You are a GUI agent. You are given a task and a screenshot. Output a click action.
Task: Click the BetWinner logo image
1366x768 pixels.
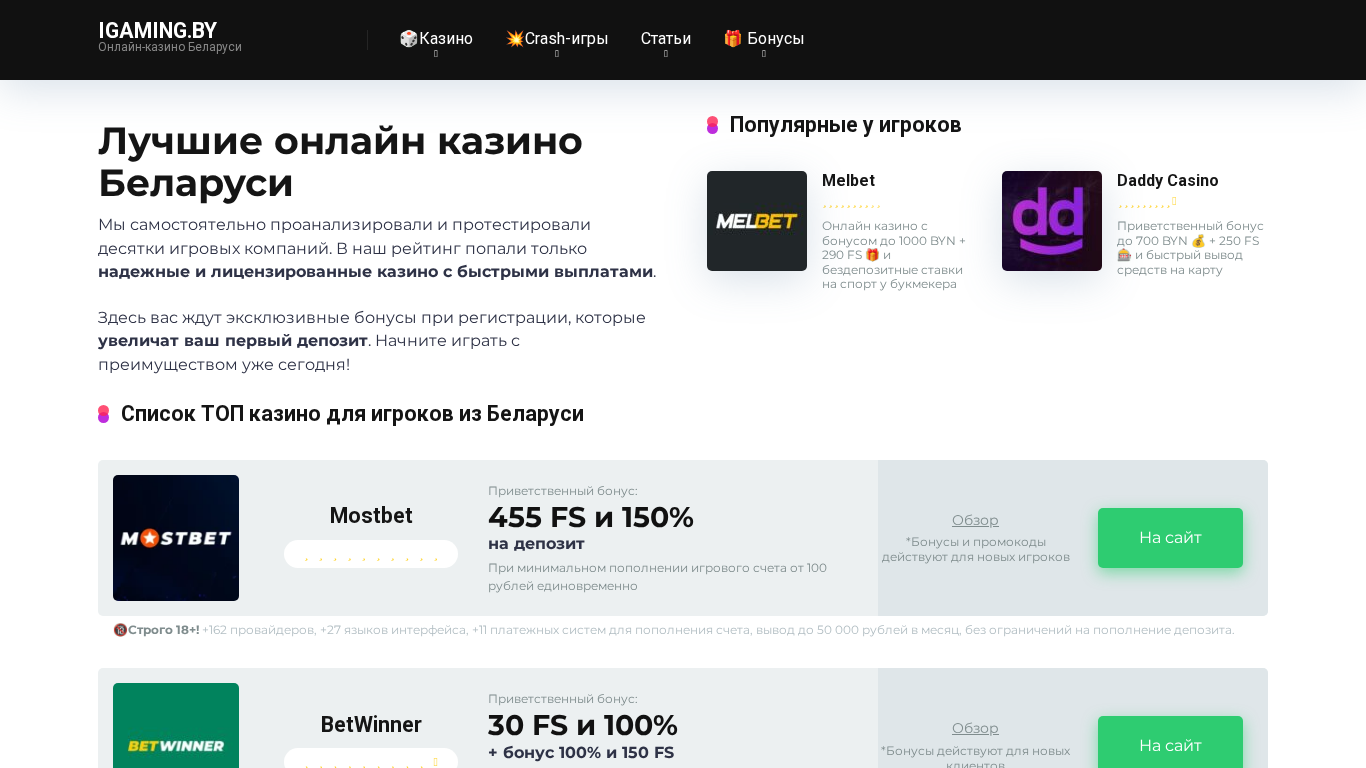point(176,726)
